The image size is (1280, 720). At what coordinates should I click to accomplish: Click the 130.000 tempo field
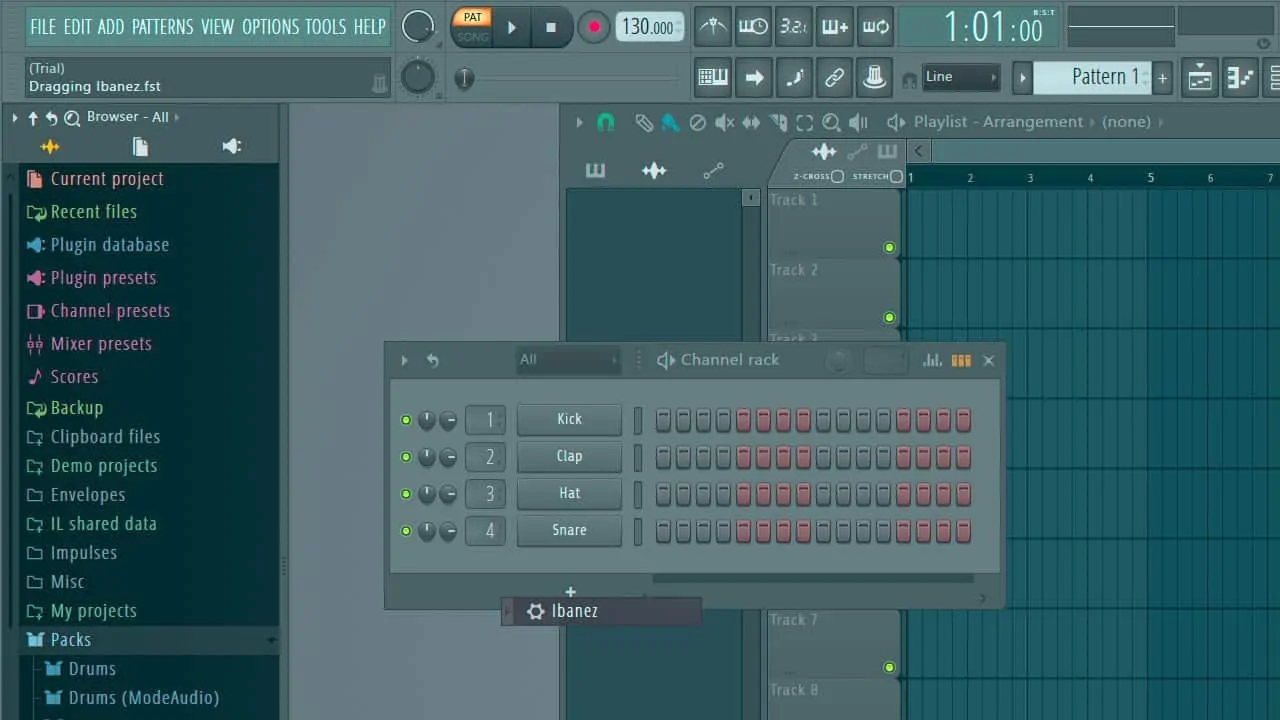click(650, 27)
